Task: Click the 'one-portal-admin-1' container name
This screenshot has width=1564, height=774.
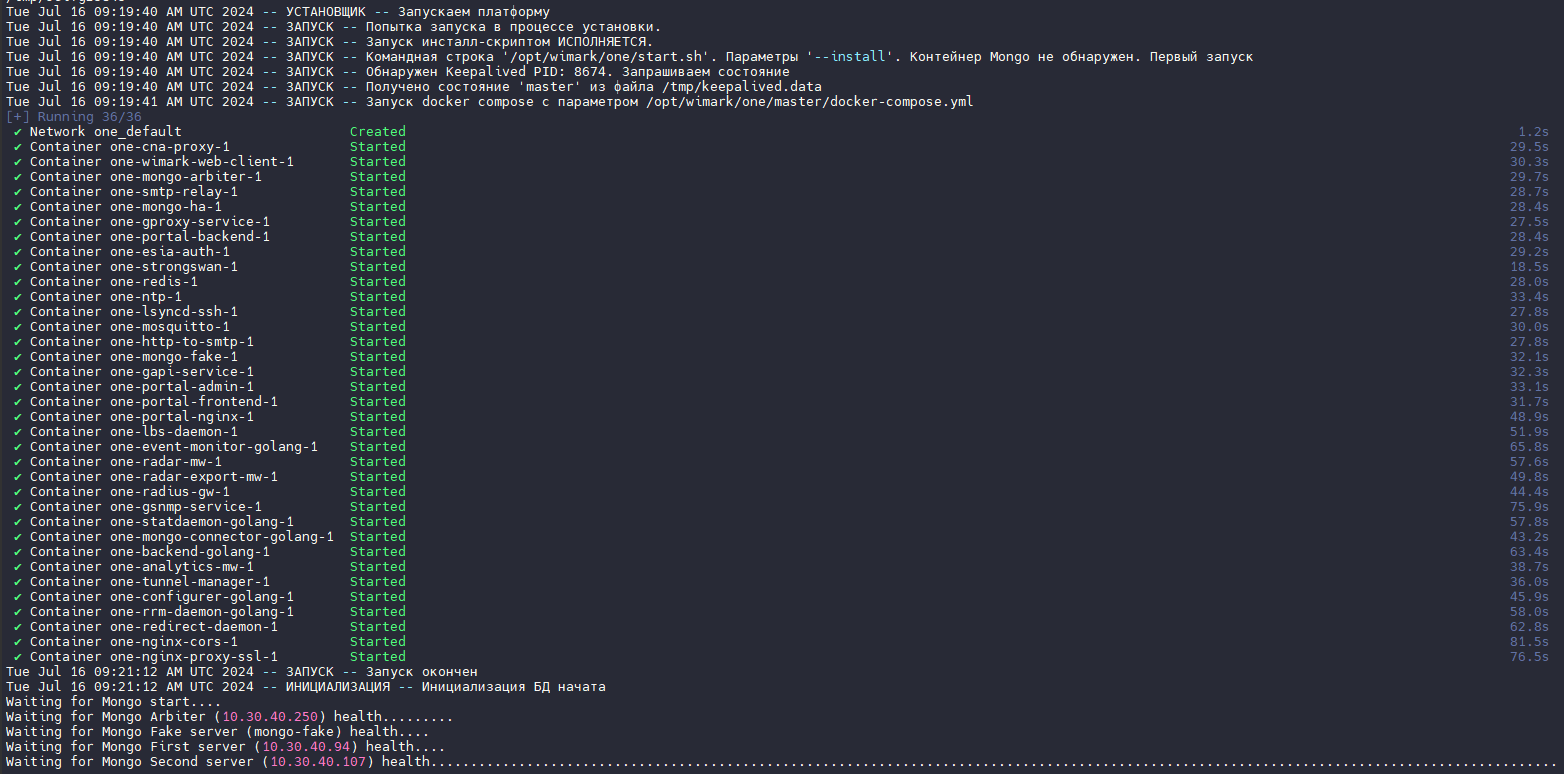Action: (182, 387)
